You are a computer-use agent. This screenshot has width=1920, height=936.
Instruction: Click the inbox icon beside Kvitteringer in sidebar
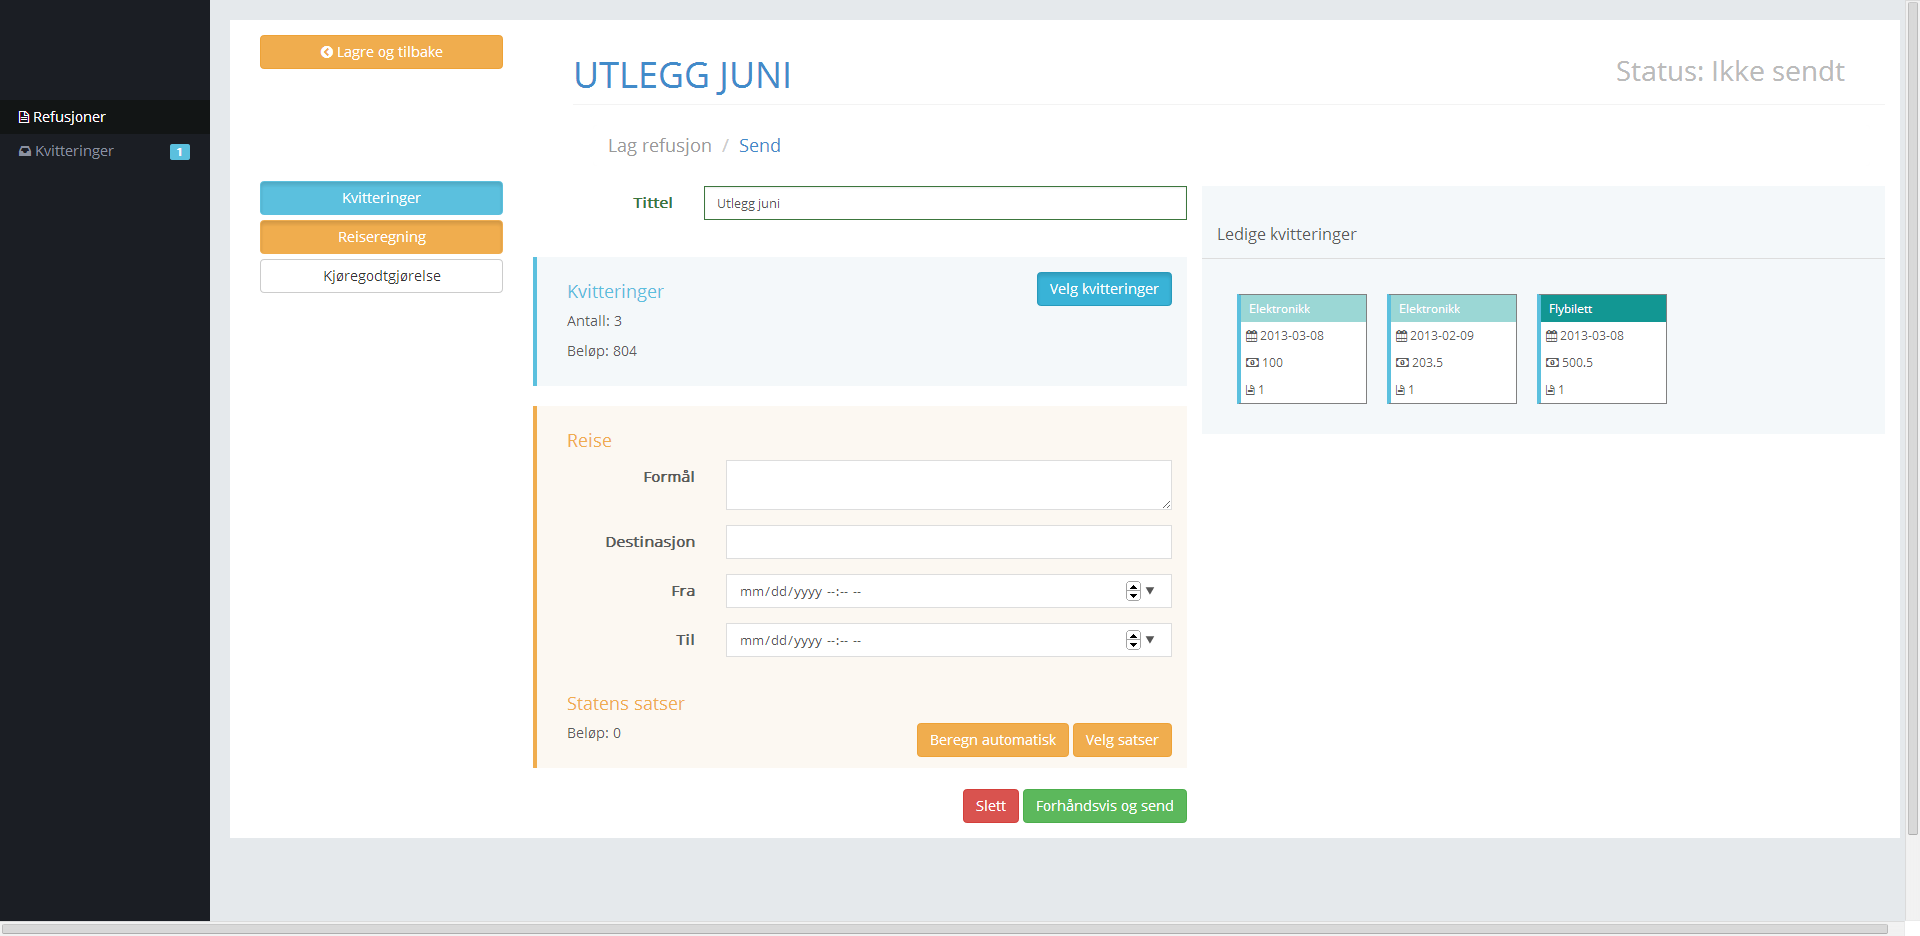(x=25, y=151)
